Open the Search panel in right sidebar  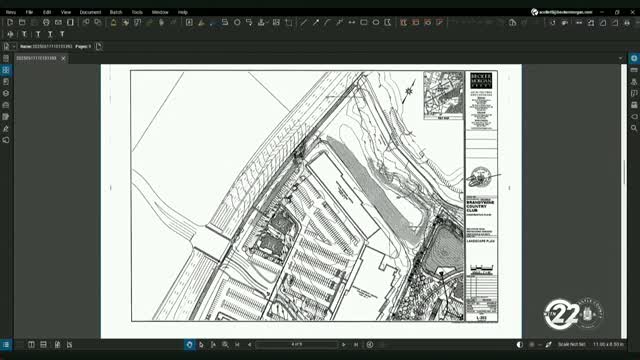(x=634, y=128)
